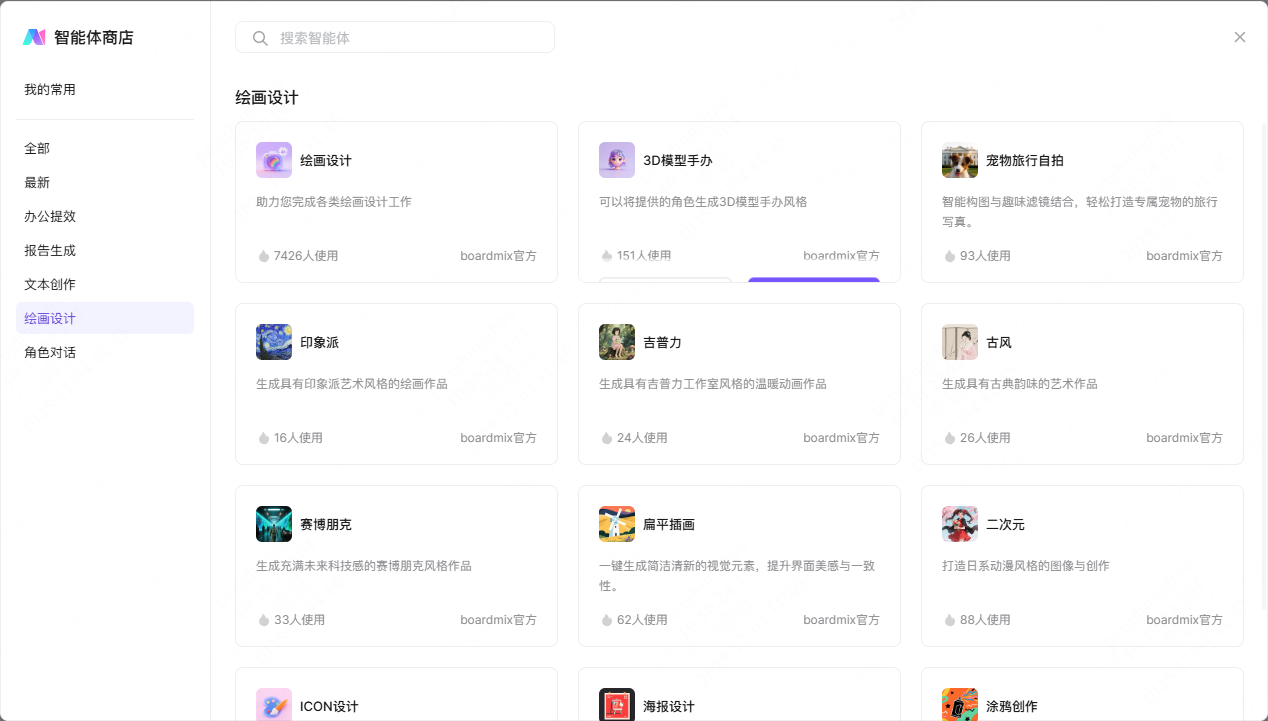The height and width of the screenshot is (721, 1268).
Task: Click the flame icon beside 26人使用
Action: click(950, 438)
